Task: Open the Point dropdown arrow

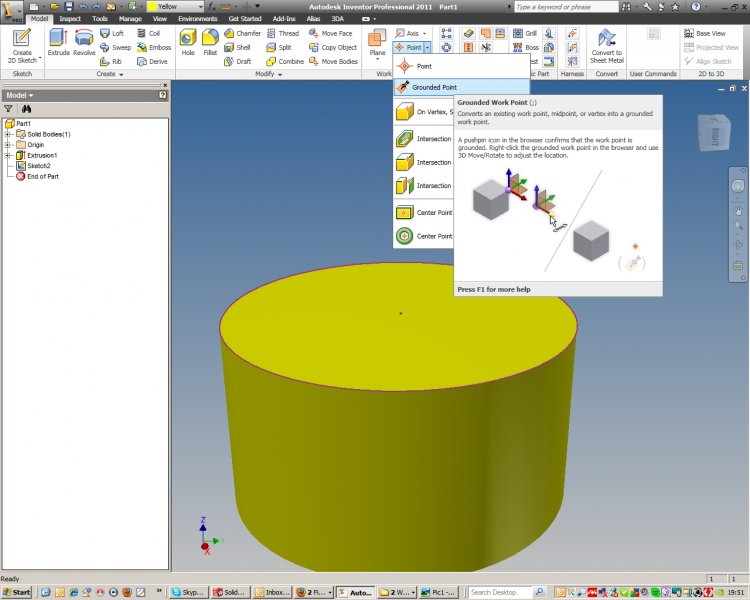Action: 428,47
